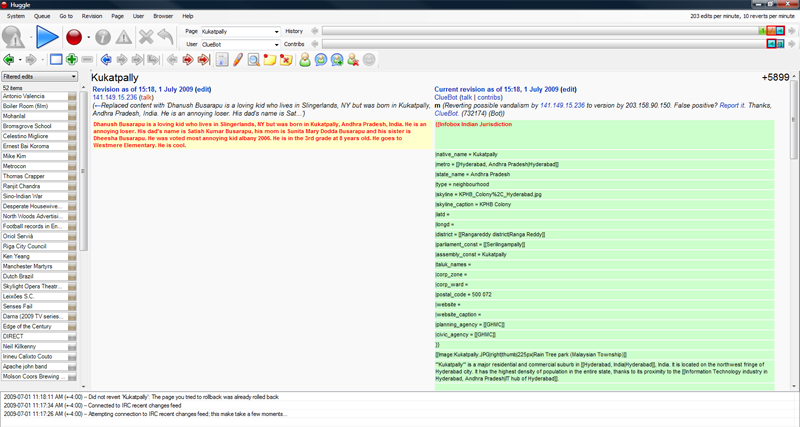The height and width of the screenshot is (427, 800).
Task: Open the Go to menu
Action: pos(66,16)
